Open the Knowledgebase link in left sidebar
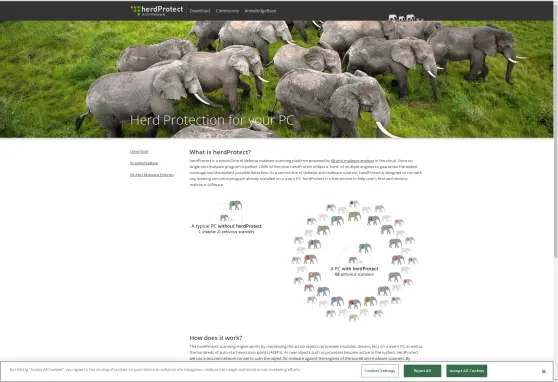The height and width of the screenshot is (382, 558). (144, 163)
